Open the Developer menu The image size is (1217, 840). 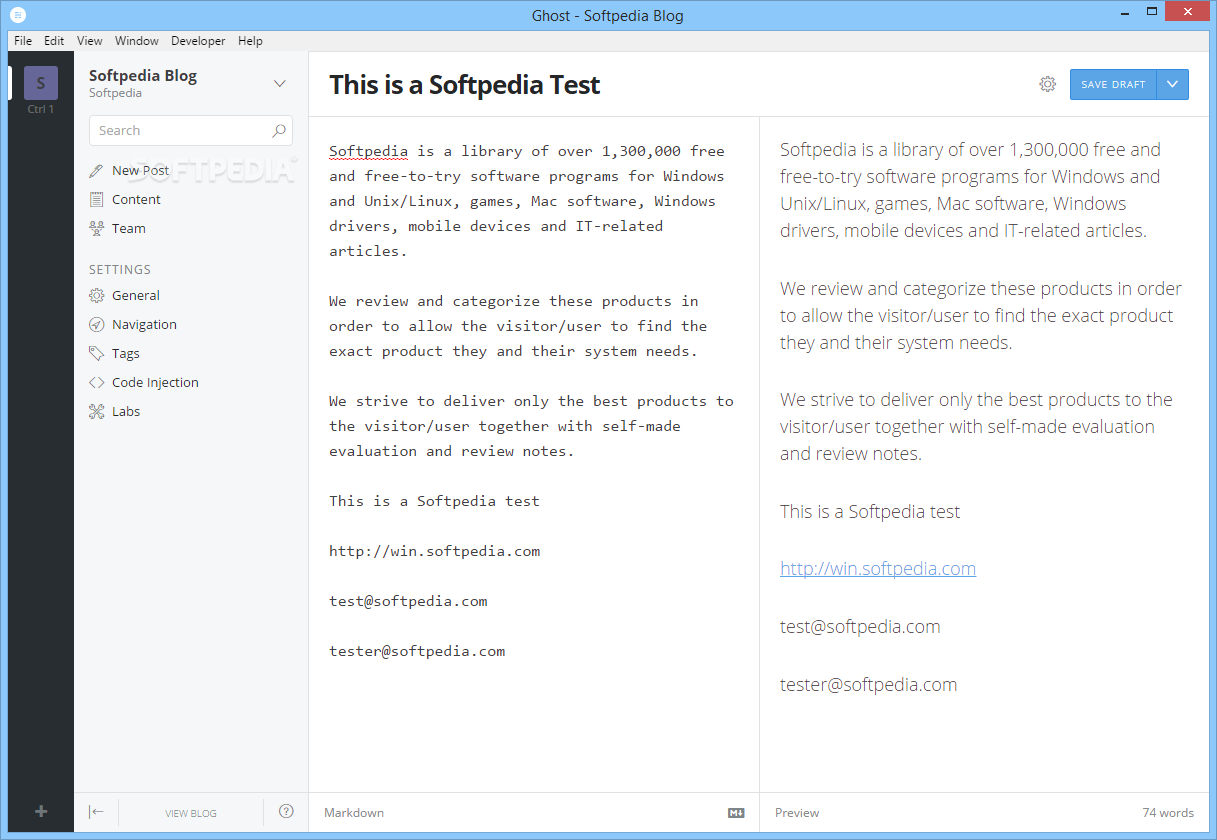click(198, 41)
